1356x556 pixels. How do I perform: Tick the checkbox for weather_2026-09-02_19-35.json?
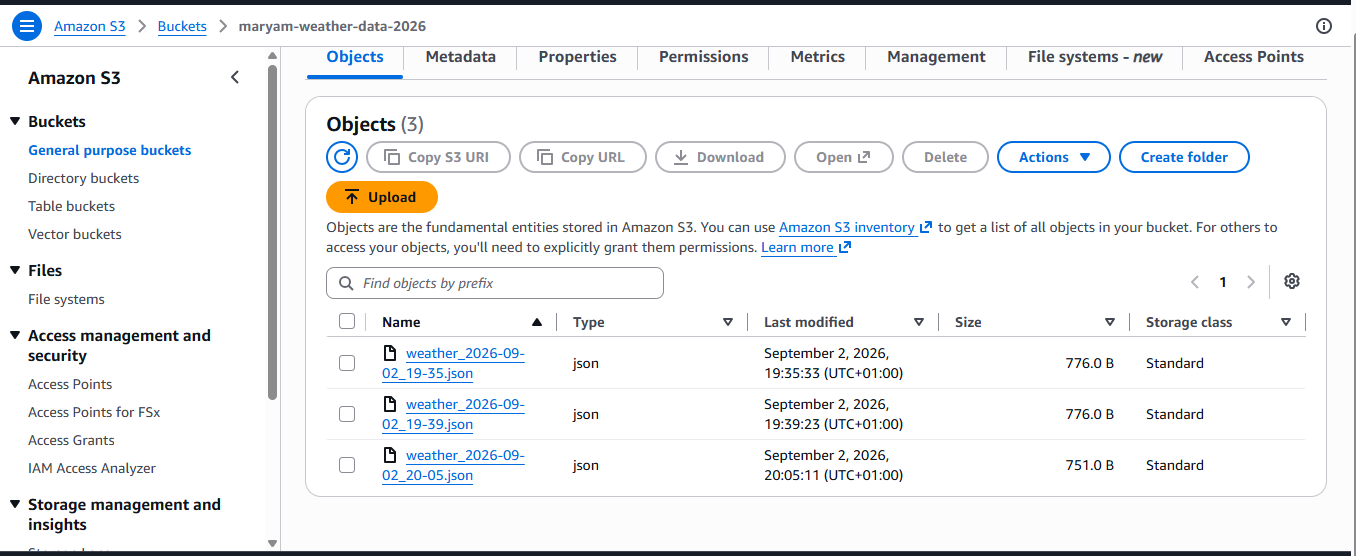click(347, 363)
